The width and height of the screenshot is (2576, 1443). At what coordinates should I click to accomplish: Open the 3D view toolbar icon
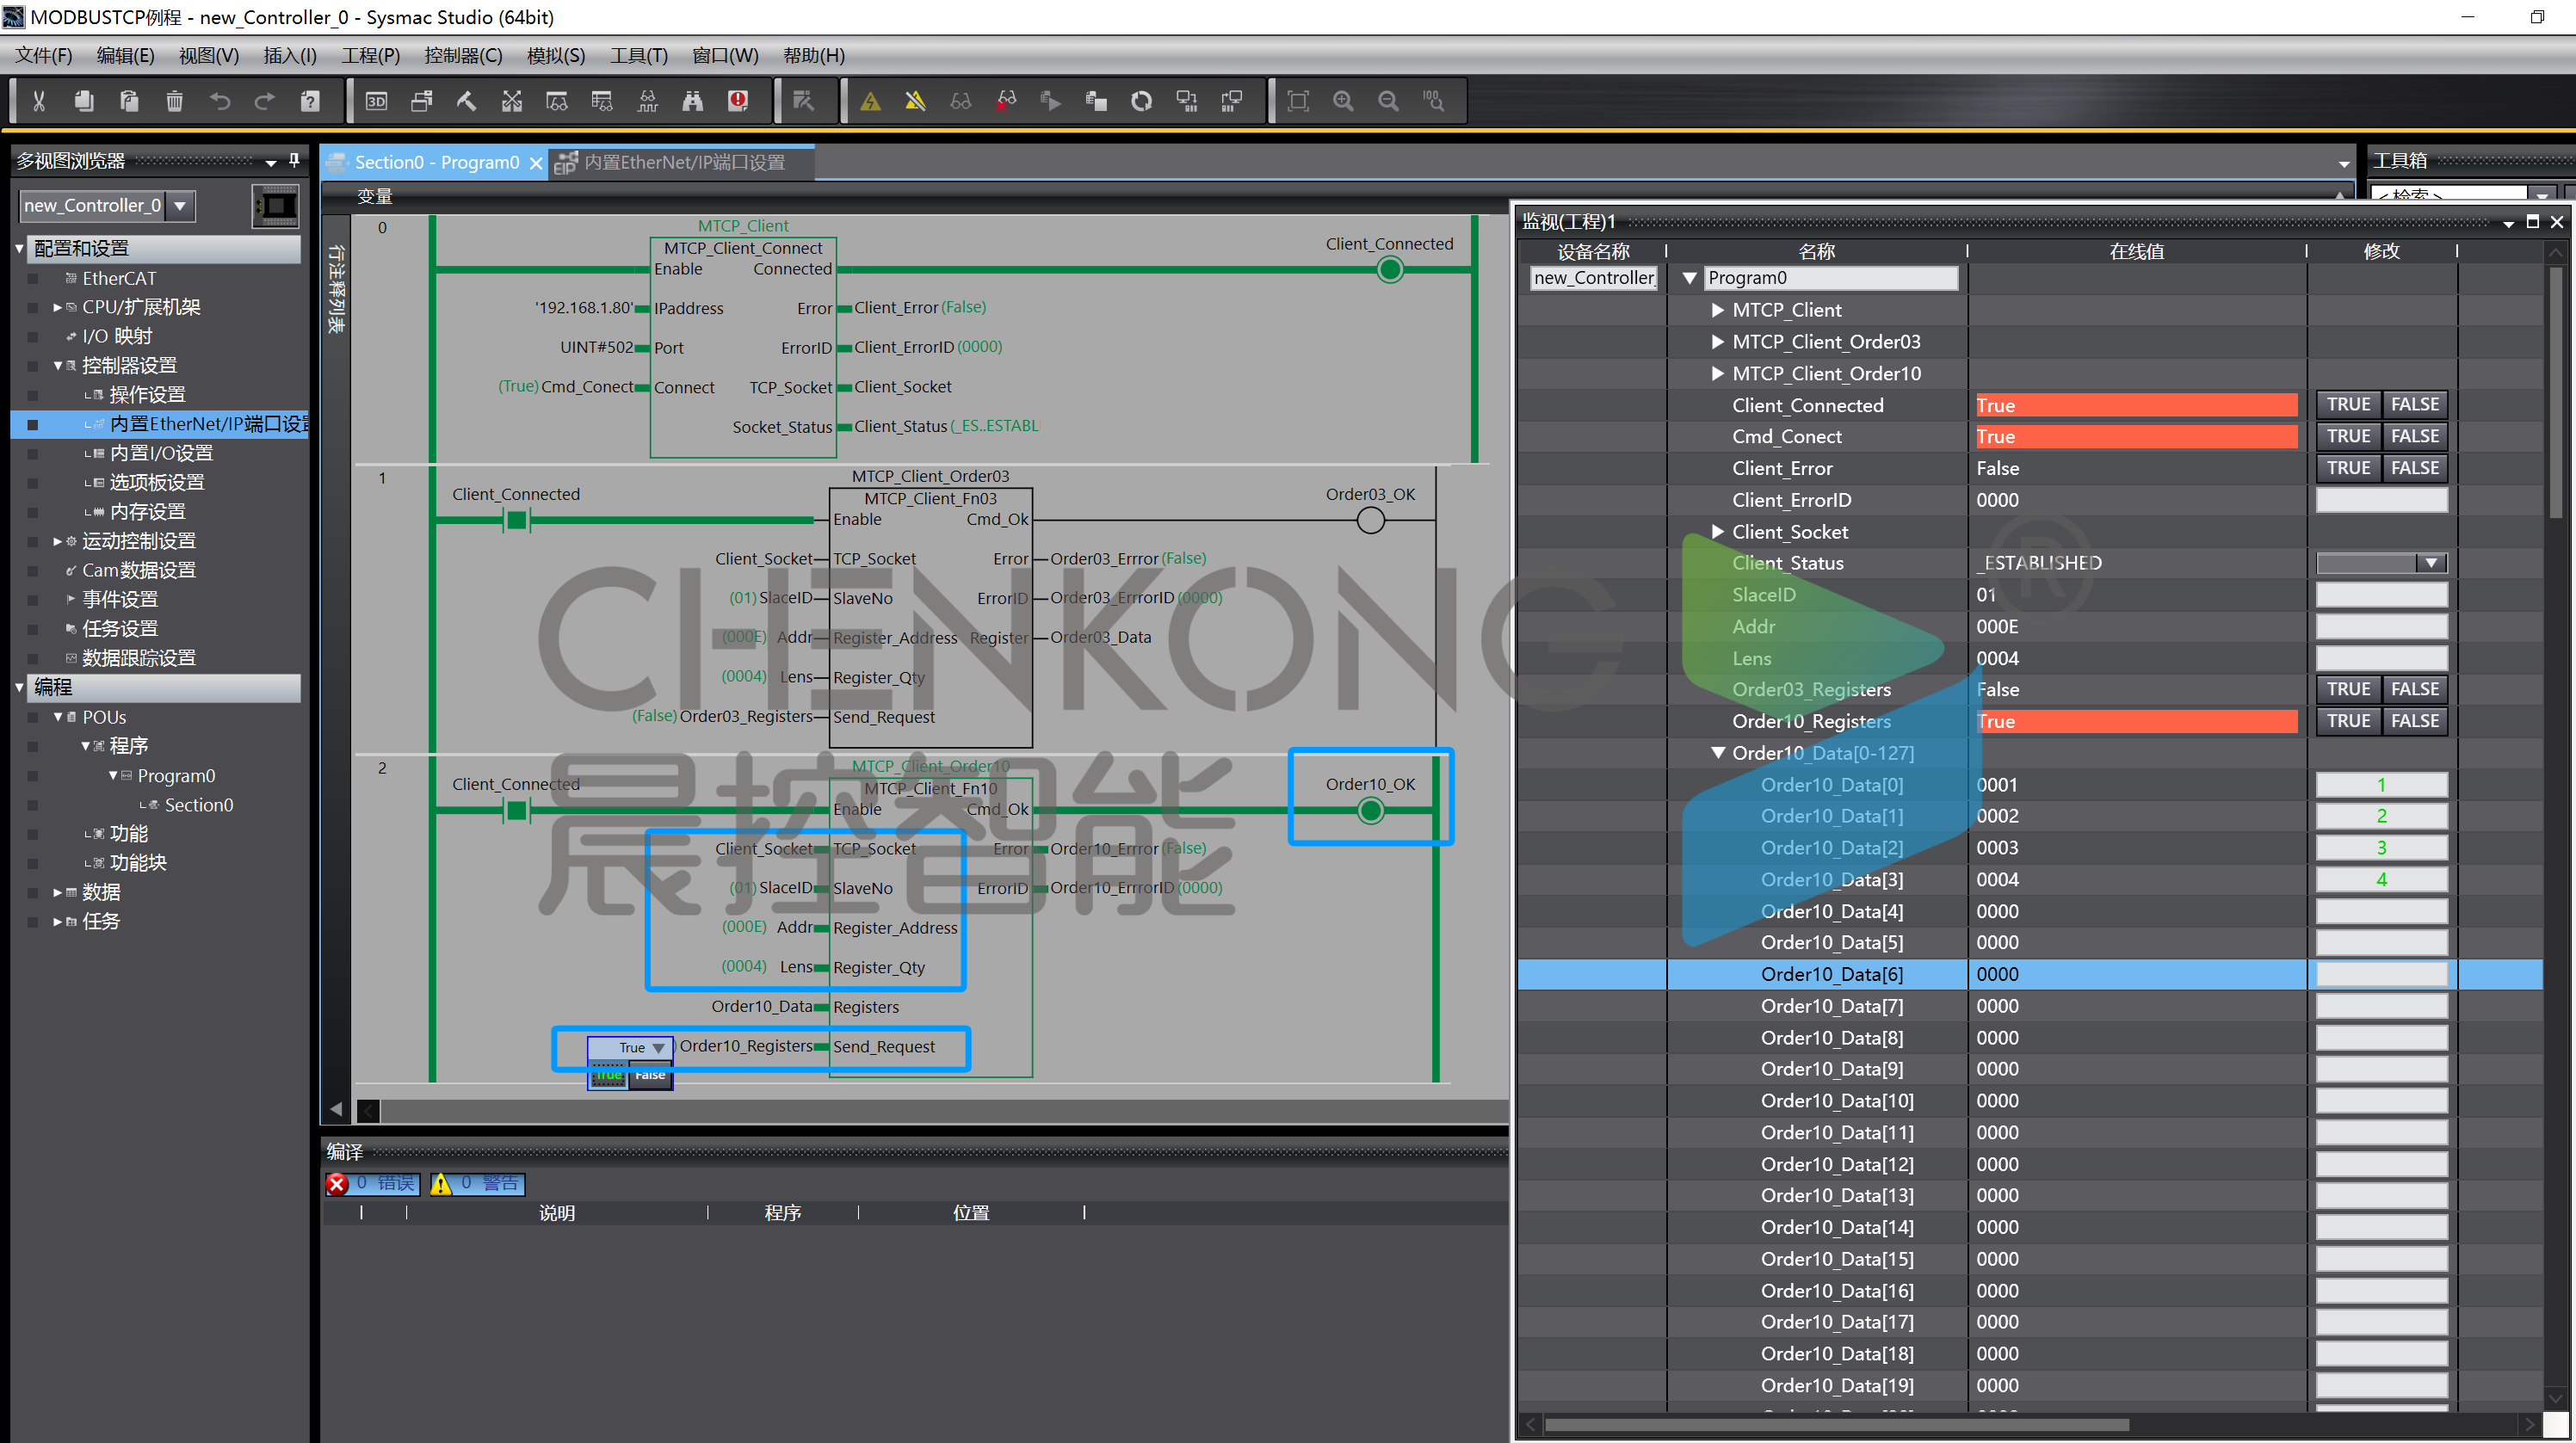tap(376, 101)
